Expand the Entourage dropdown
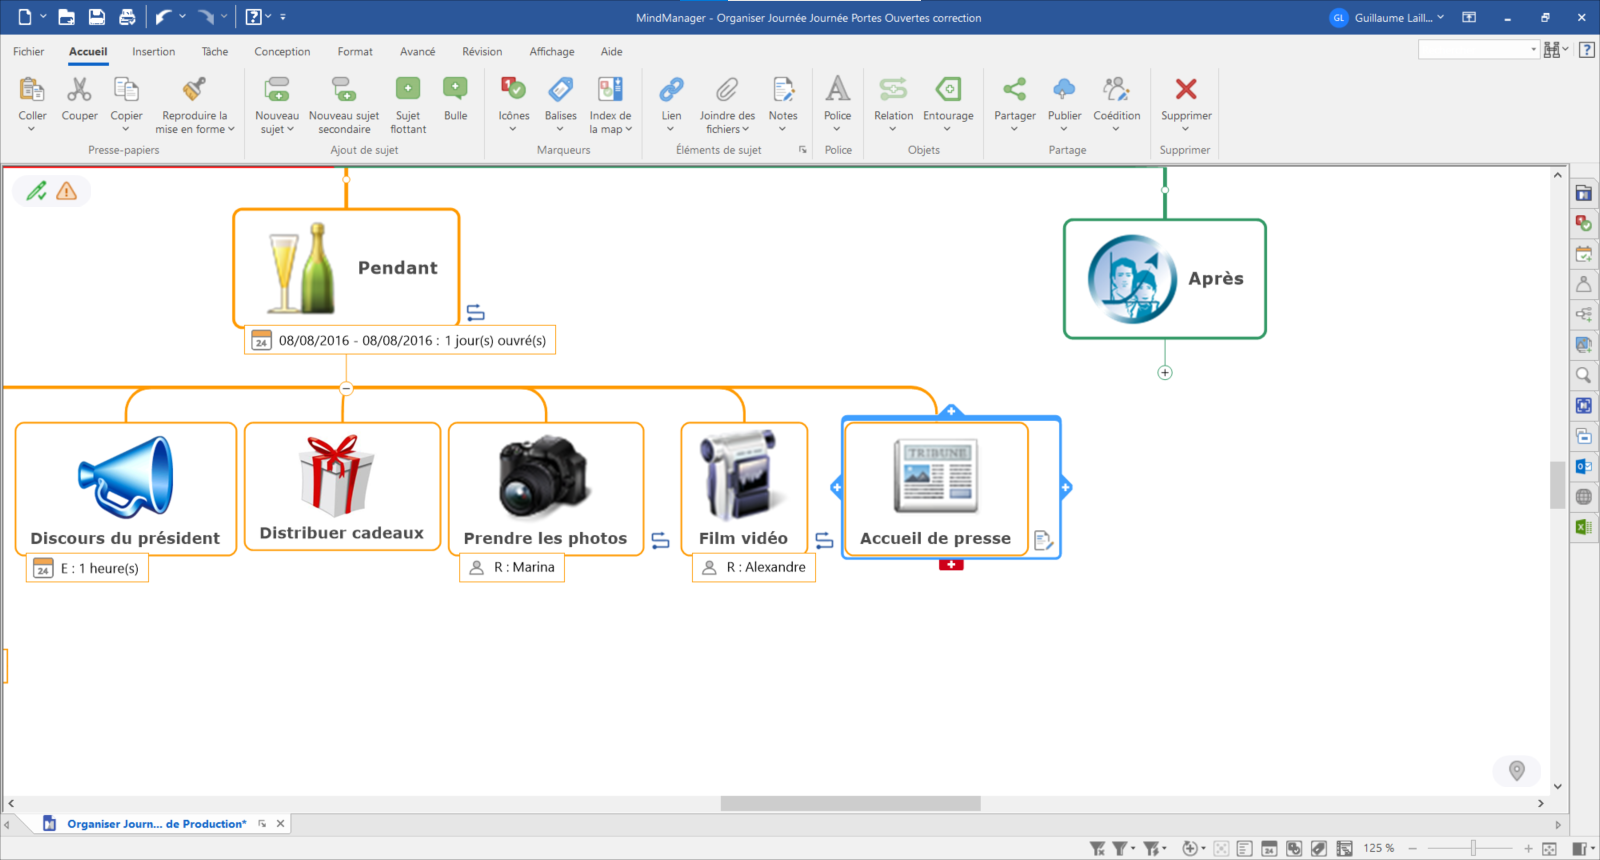 (x=947, y=128)
